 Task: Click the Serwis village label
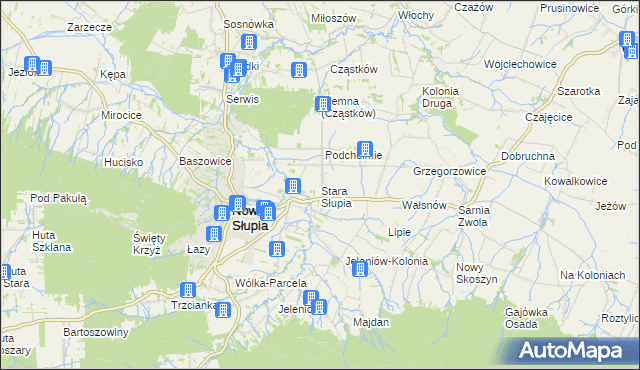pos(242,100)
